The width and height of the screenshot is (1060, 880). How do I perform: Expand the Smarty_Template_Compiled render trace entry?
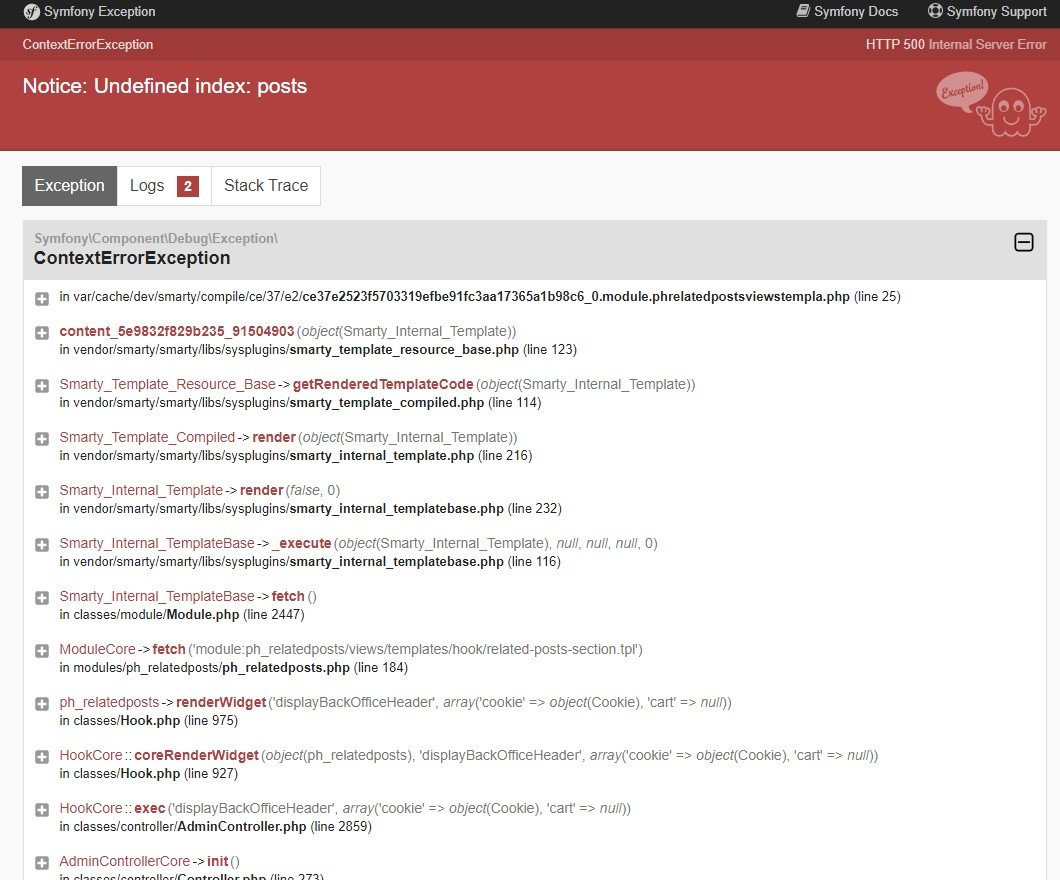(42, 439)
